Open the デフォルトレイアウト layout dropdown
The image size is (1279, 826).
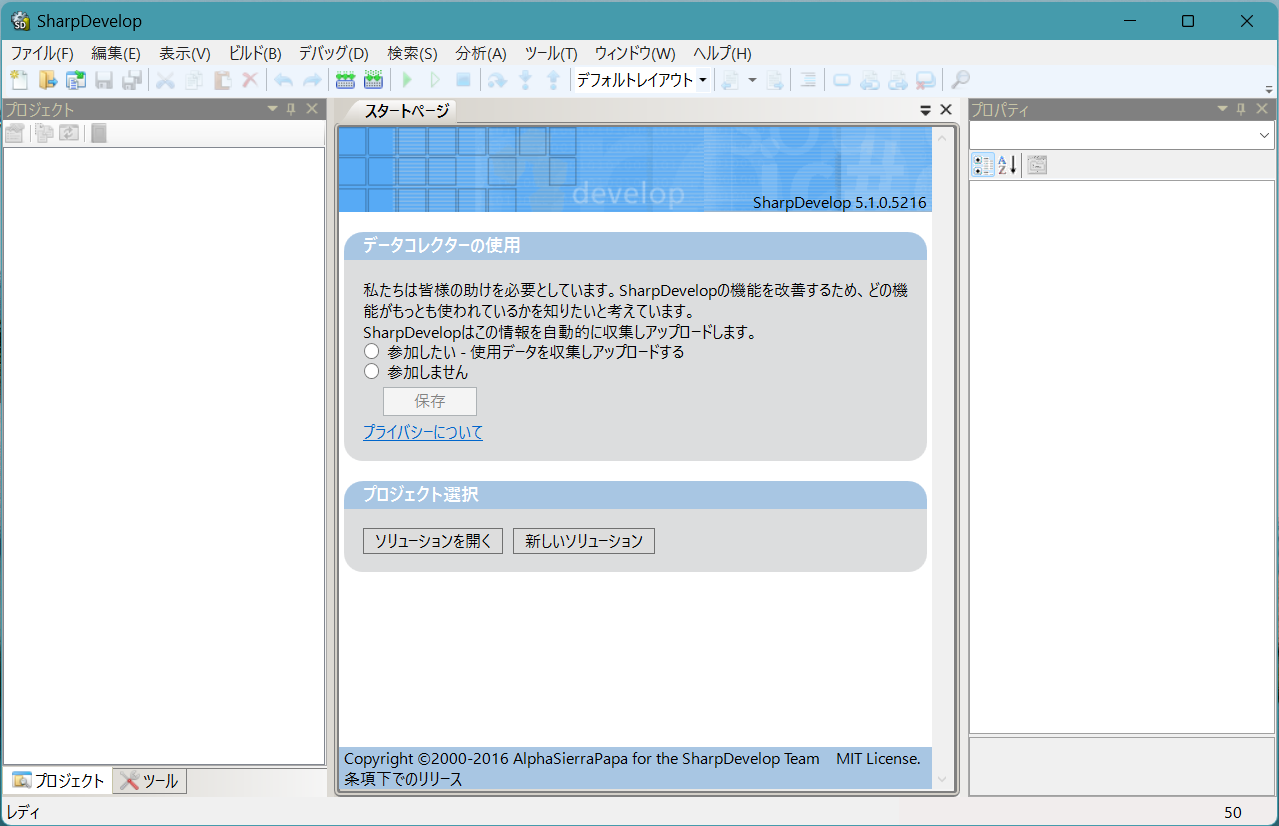(x=703, y=81)
